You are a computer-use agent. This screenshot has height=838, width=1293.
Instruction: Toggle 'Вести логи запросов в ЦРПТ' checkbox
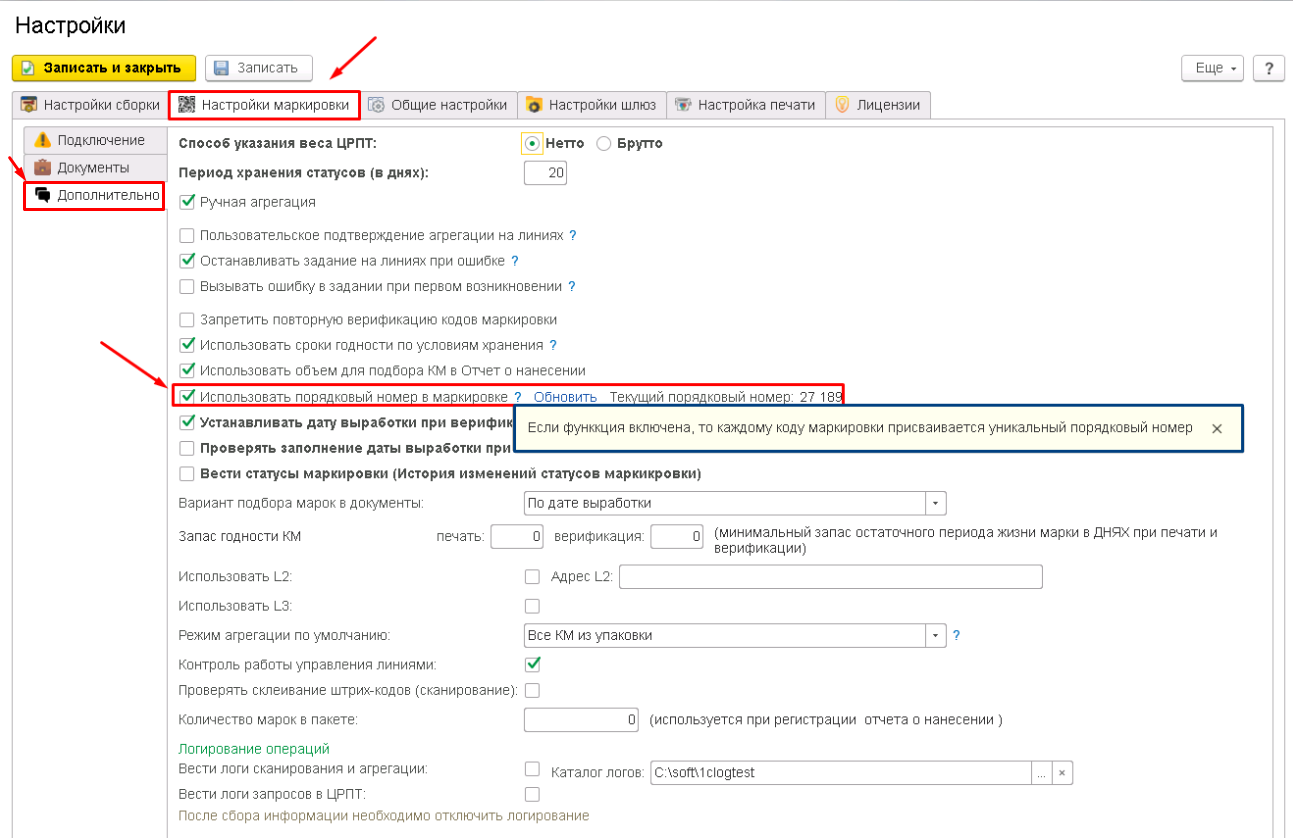533,794
